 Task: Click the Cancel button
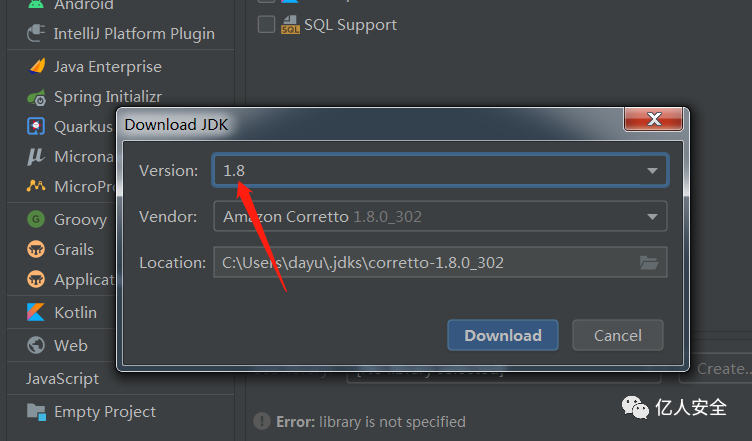click(618, 335)
